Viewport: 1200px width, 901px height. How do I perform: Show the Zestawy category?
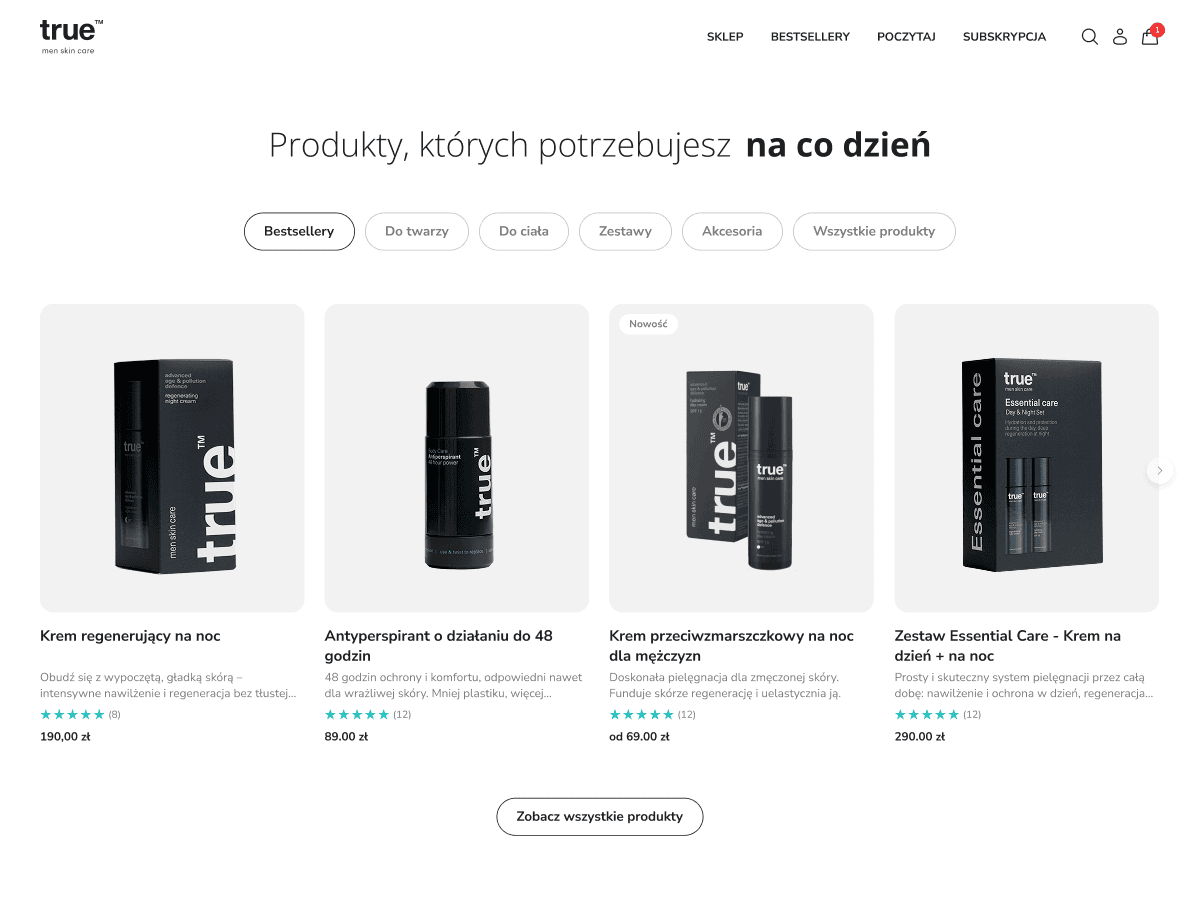(625, 231)
